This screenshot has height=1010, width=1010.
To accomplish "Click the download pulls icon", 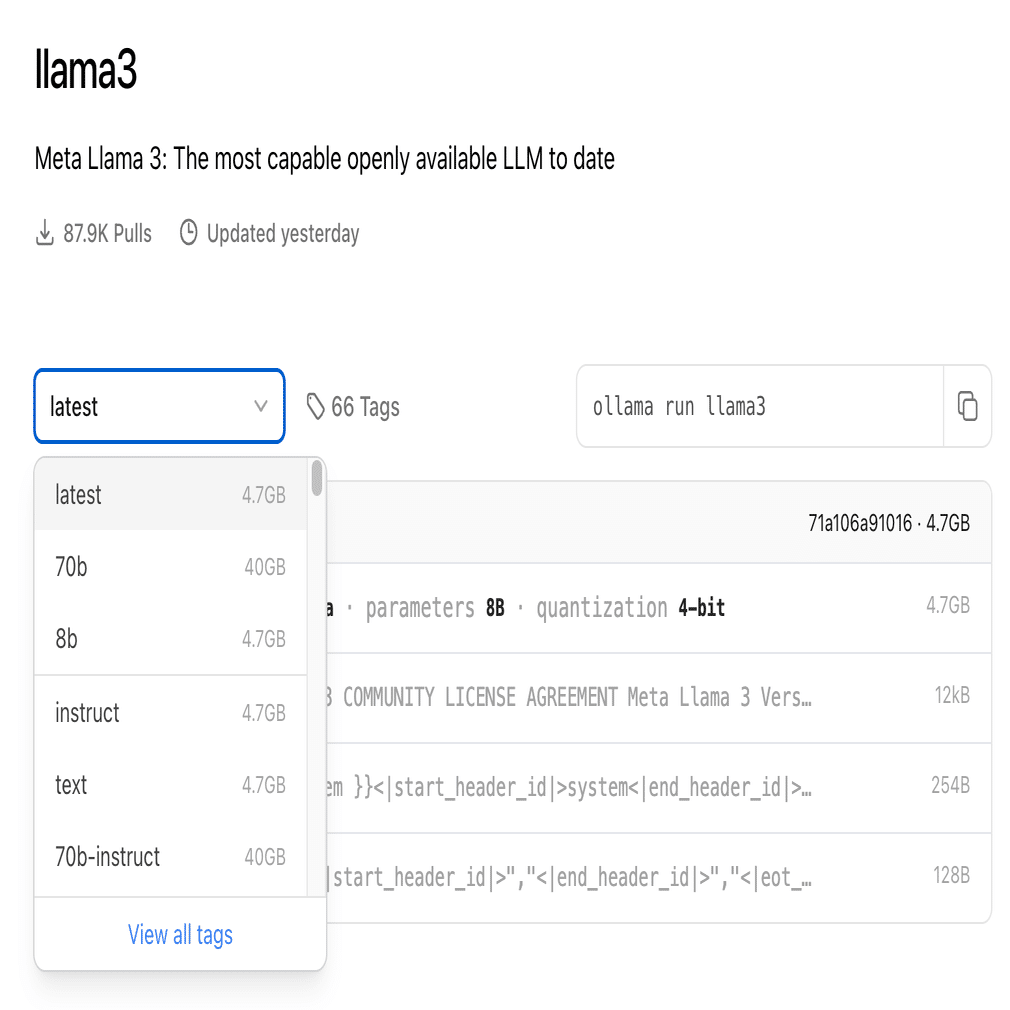I will (44, 234).
